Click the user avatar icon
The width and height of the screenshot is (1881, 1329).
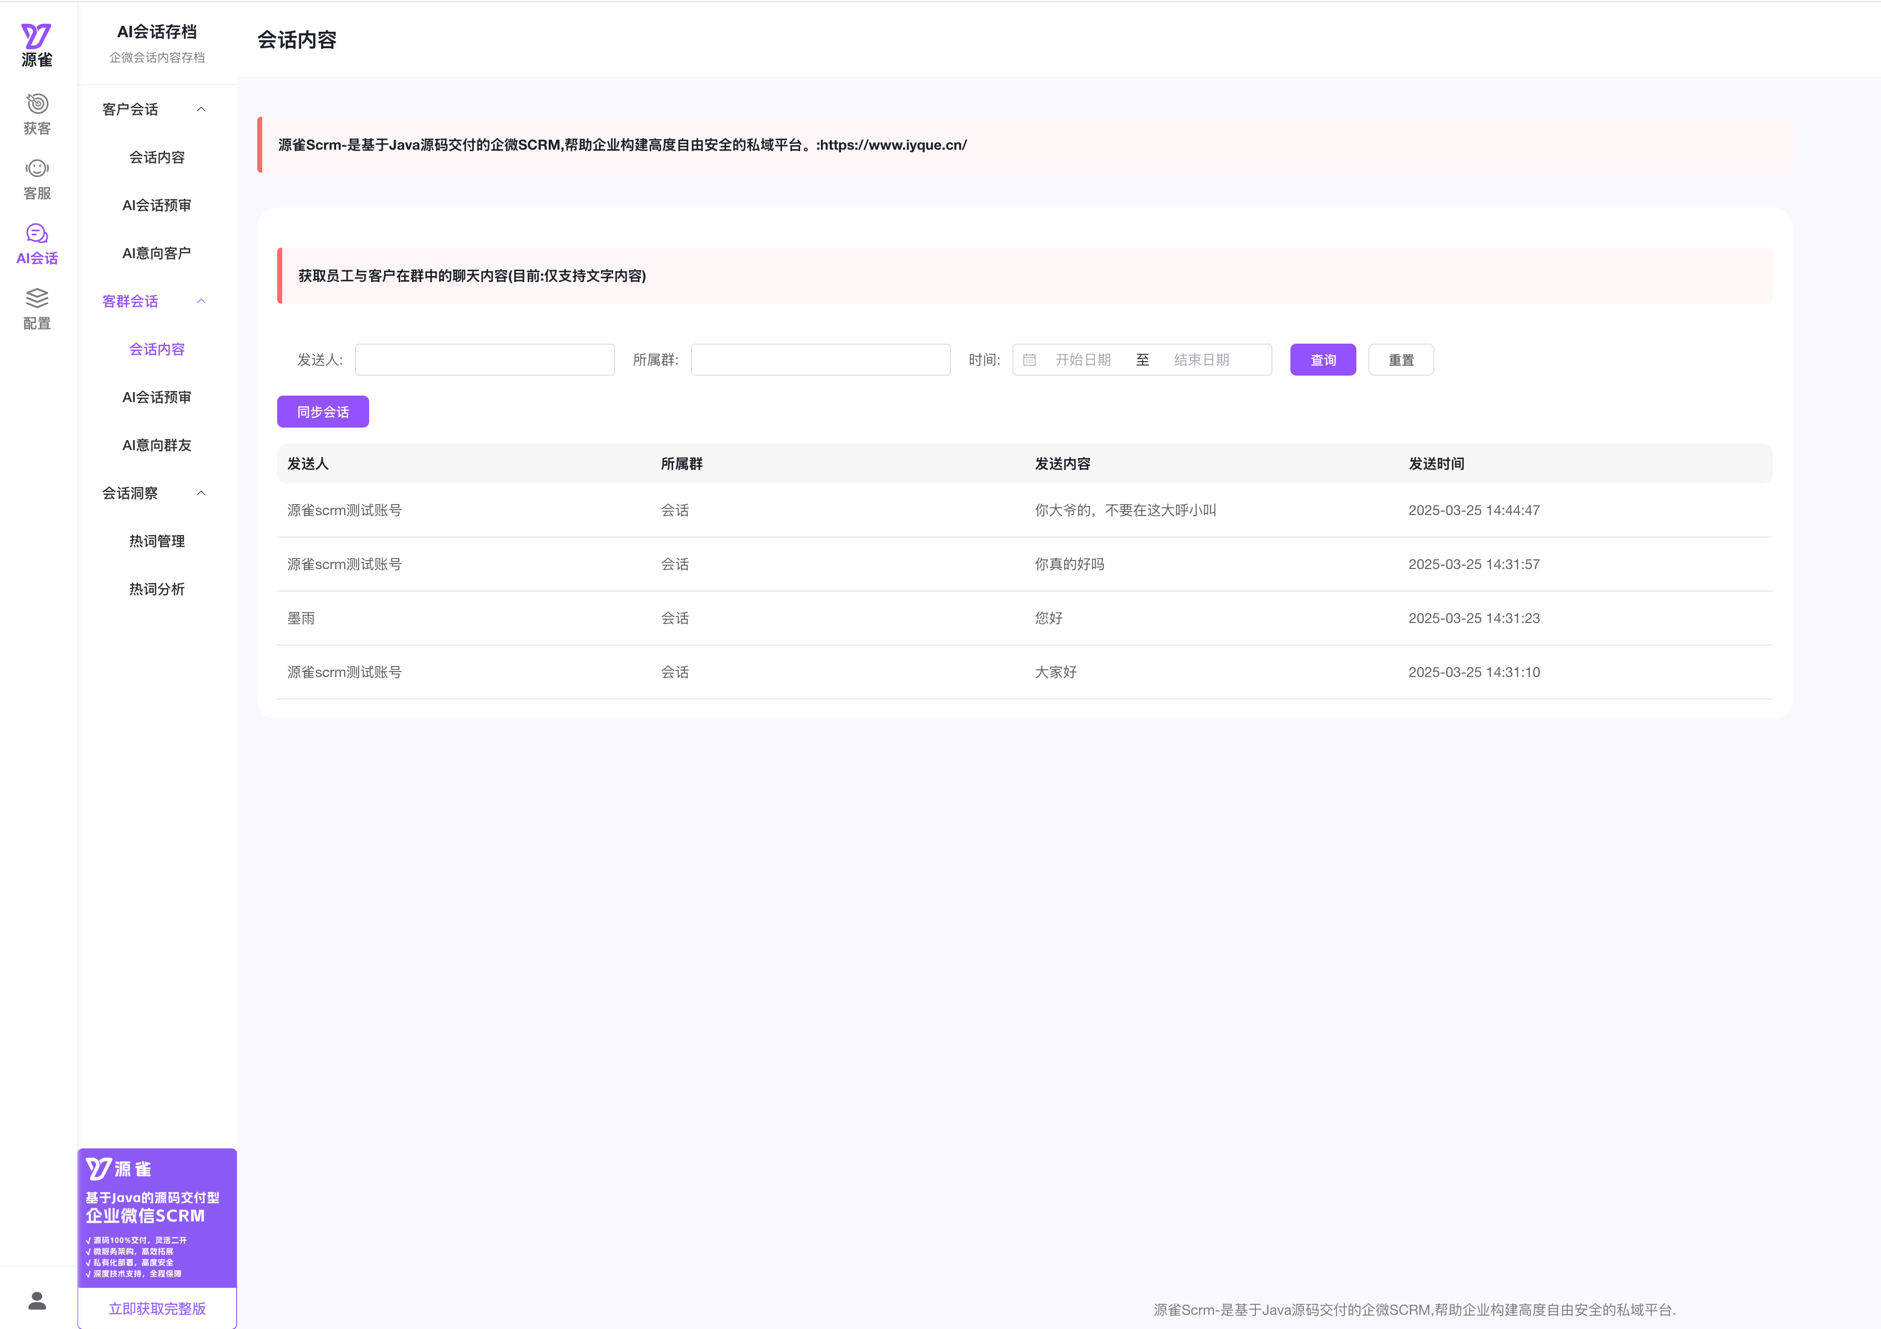pyautogui.click(x=37, y=1300)
